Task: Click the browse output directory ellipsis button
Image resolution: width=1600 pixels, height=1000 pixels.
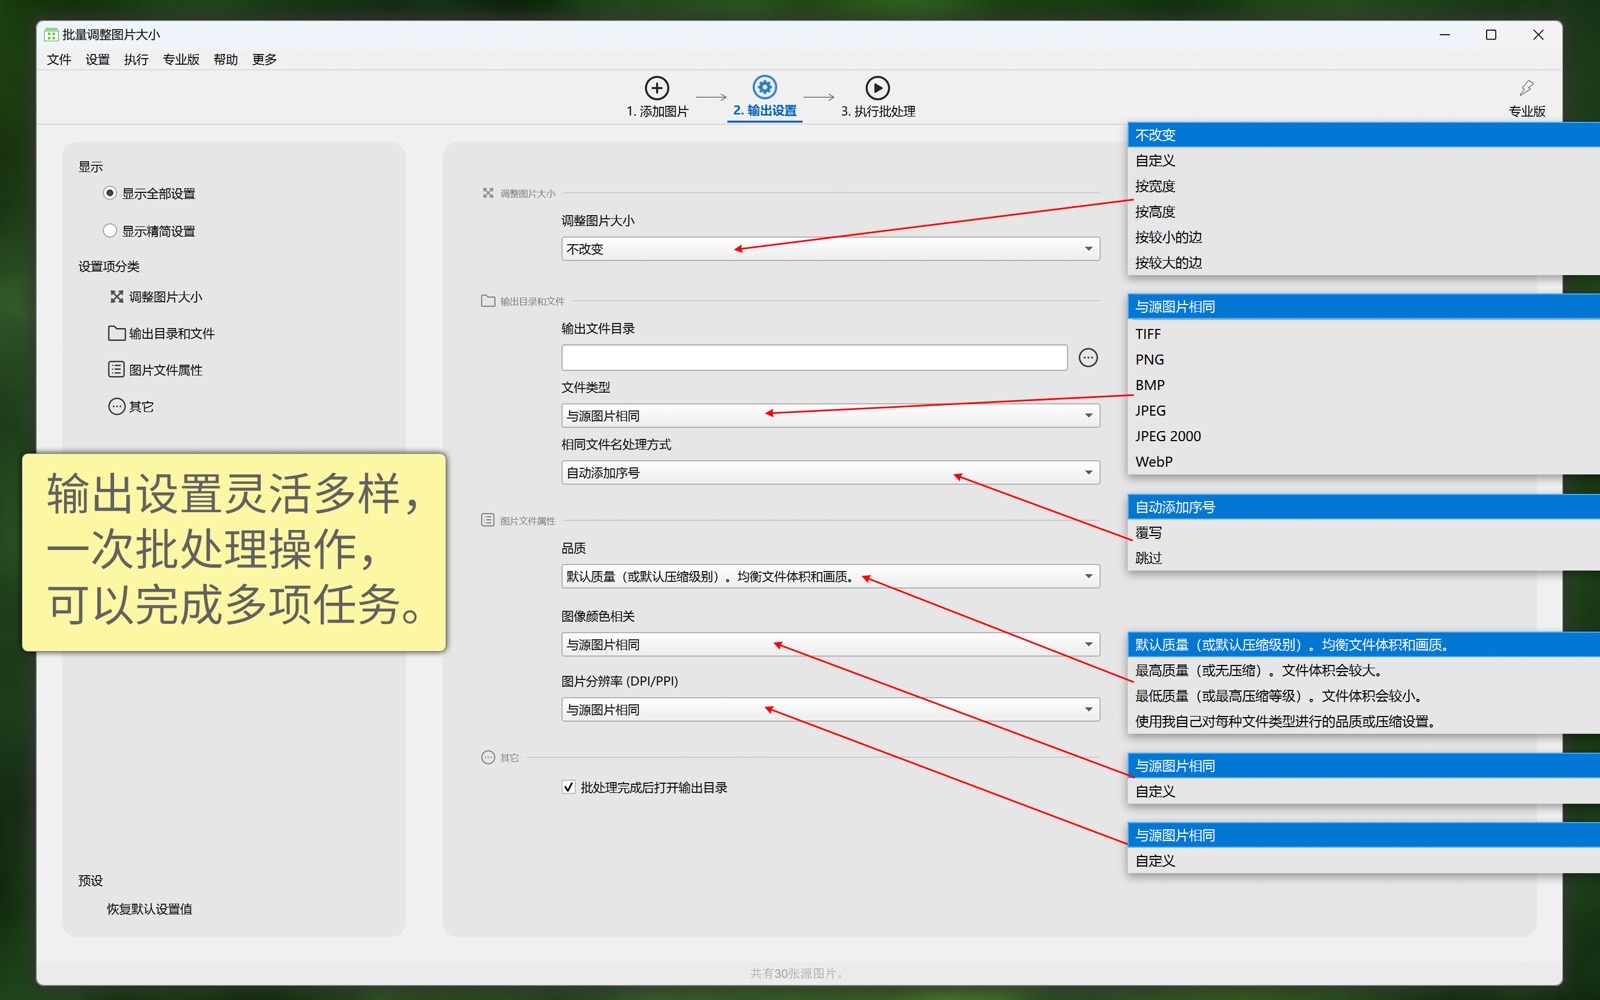Action: point(1088,358)
